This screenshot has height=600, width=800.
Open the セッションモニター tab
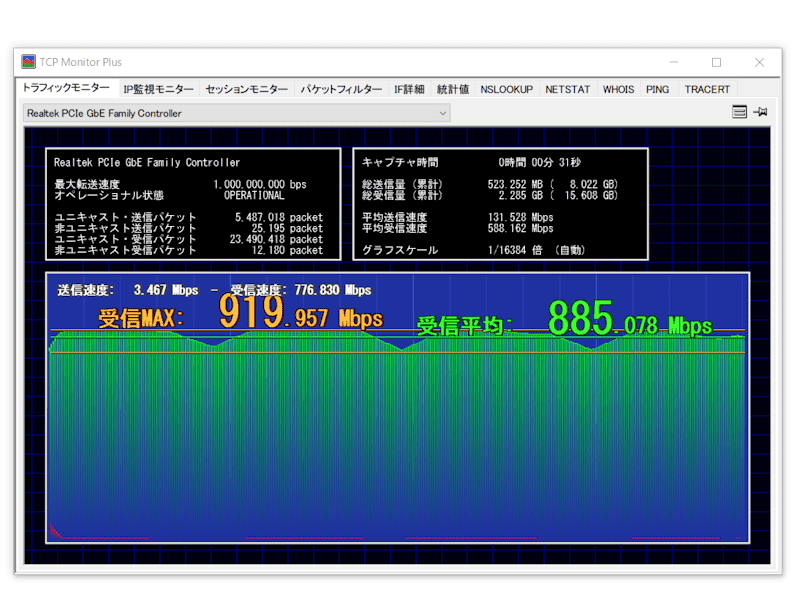tap(246, 89)
